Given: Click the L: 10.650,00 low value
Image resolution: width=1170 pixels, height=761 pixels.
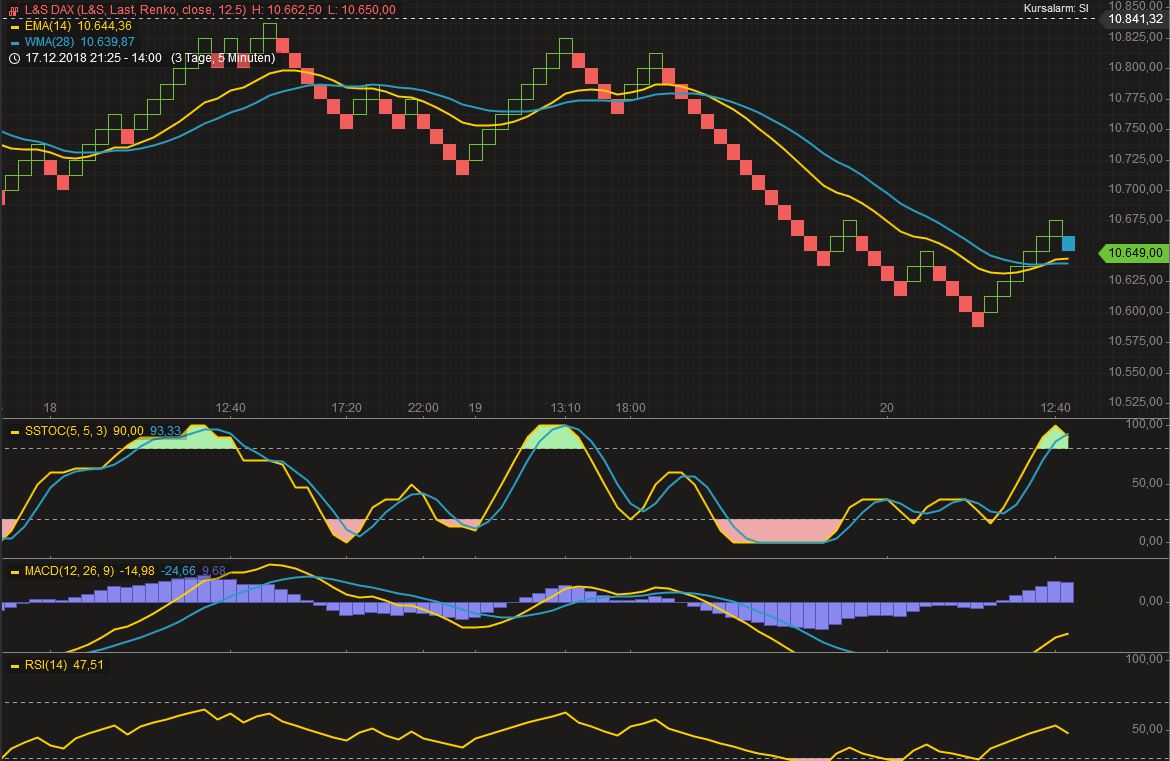Looking at the screenshot, I should [362, 10].
